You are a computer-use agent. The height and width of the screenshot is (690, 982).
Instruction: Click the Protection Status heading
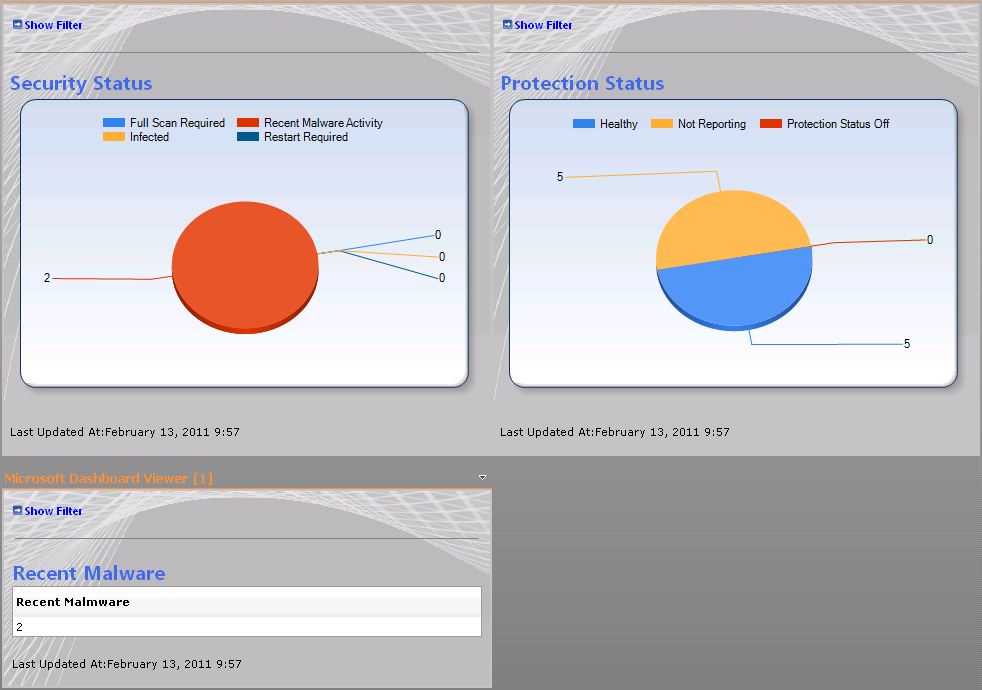coord(582,84)
